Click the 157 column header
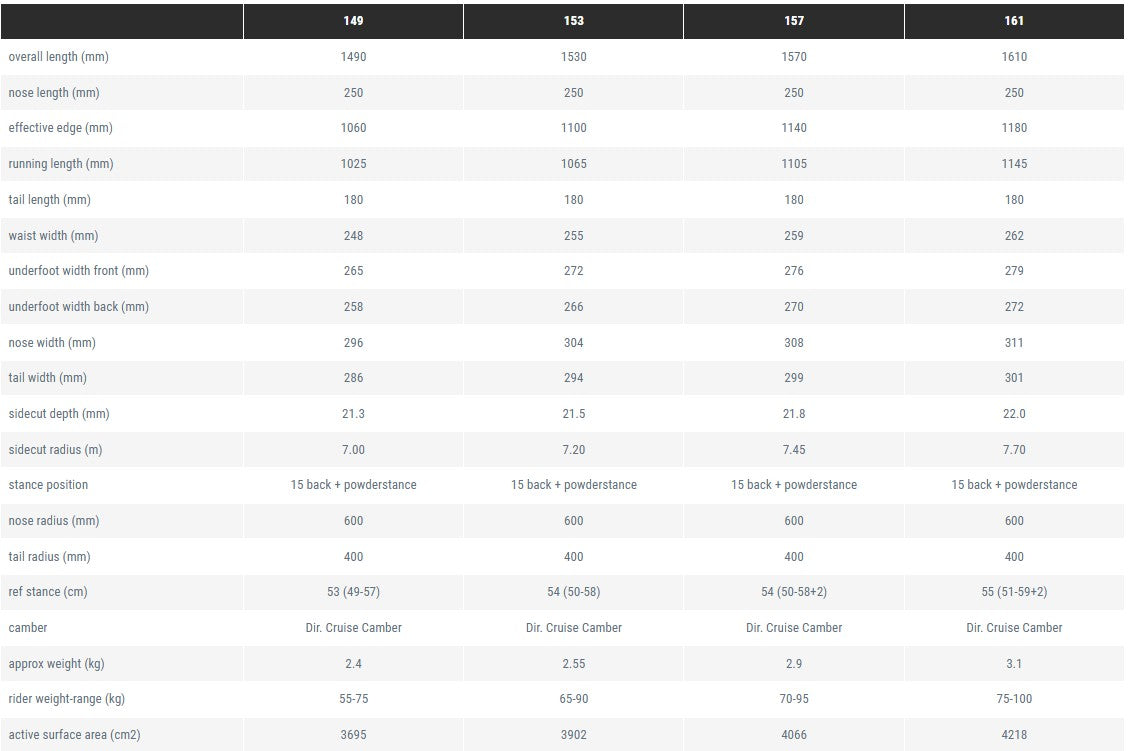The image size is (1128, 751). tap(793, 21)
